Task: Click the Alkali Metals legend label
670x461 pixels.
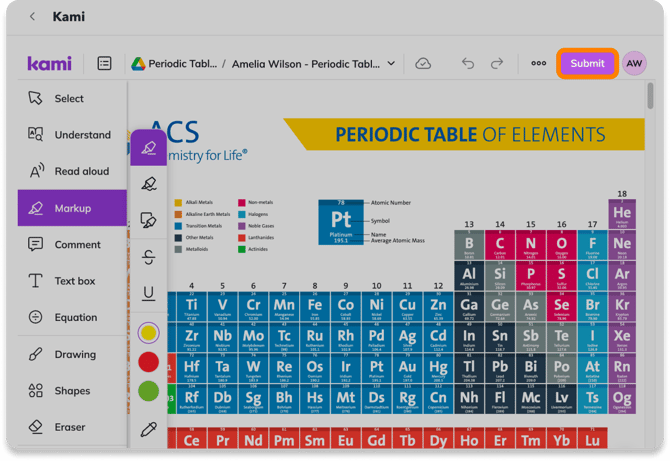Action: 199,202
